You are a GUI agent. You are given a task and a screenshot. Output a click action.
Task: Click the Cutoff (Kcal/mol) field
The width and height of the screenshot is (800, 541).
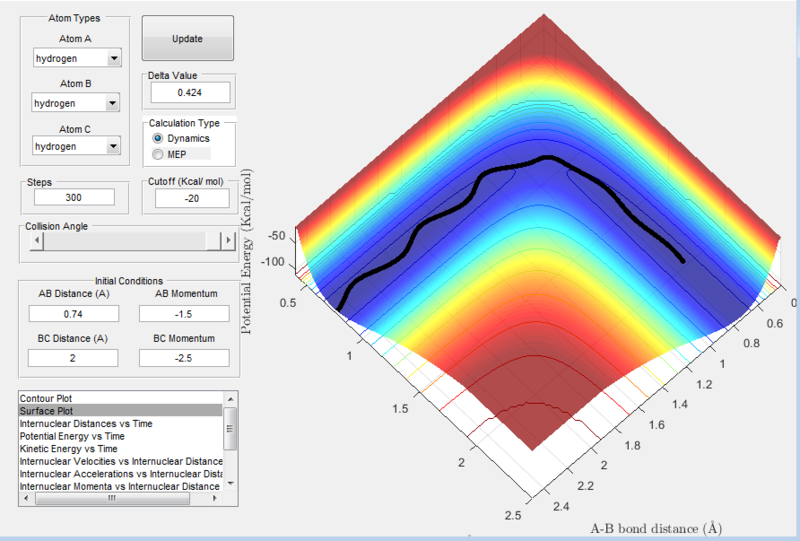click(192, 198)
